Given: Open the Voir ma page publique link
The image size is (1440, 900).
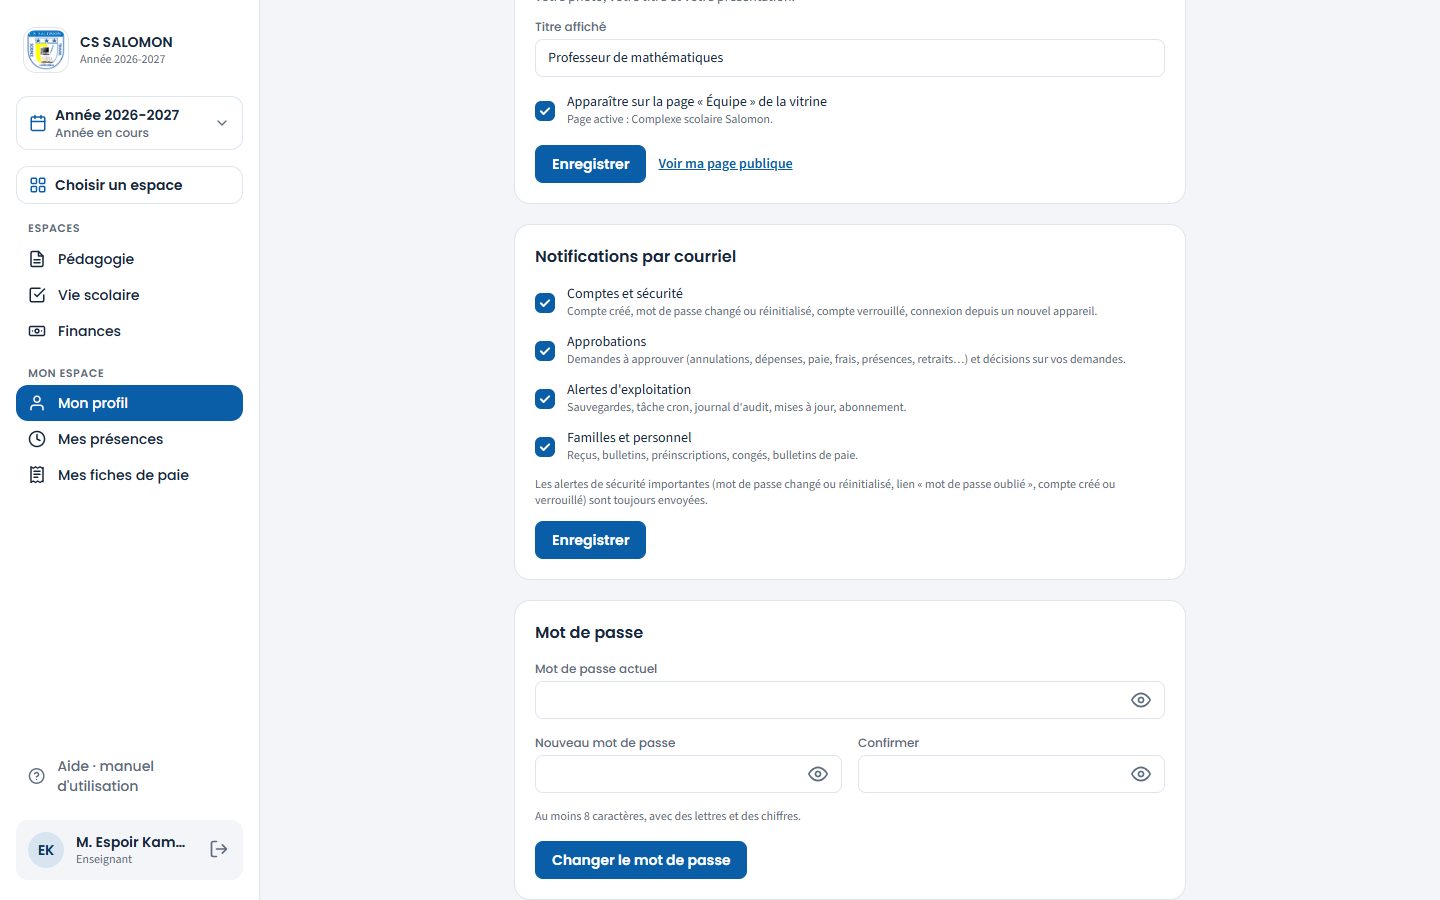Looking at the screenshot, I should (x=725, y=164).
